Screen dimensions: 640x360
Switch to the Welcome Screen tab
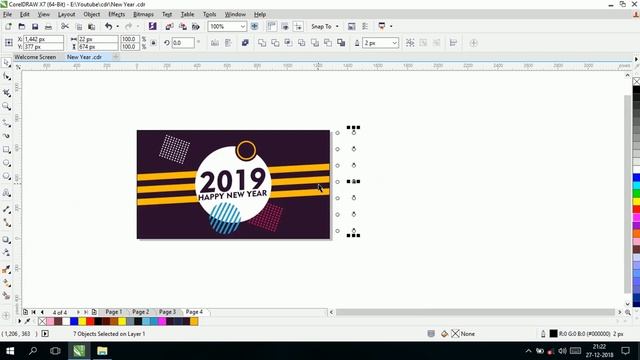35,57
